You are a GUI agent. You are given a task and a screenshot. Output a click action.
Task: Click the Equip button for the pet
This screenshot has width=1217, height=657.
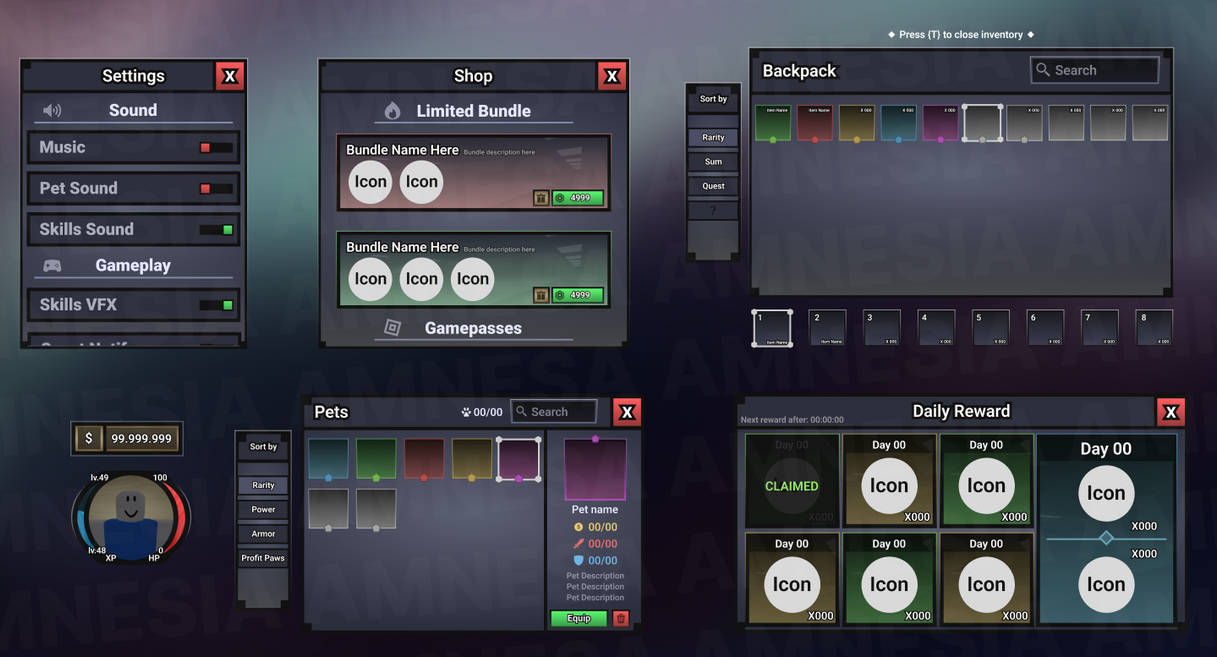pyautogui.click(x=579, y=619)
